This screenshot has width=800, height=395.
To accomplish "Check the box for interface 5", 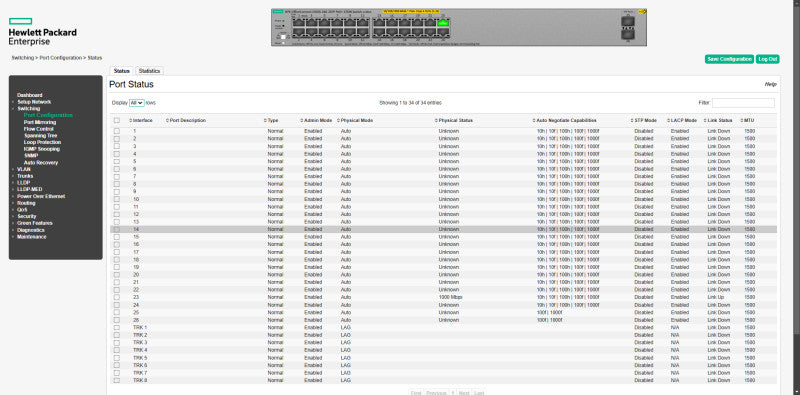I will [x=117, y=161].
